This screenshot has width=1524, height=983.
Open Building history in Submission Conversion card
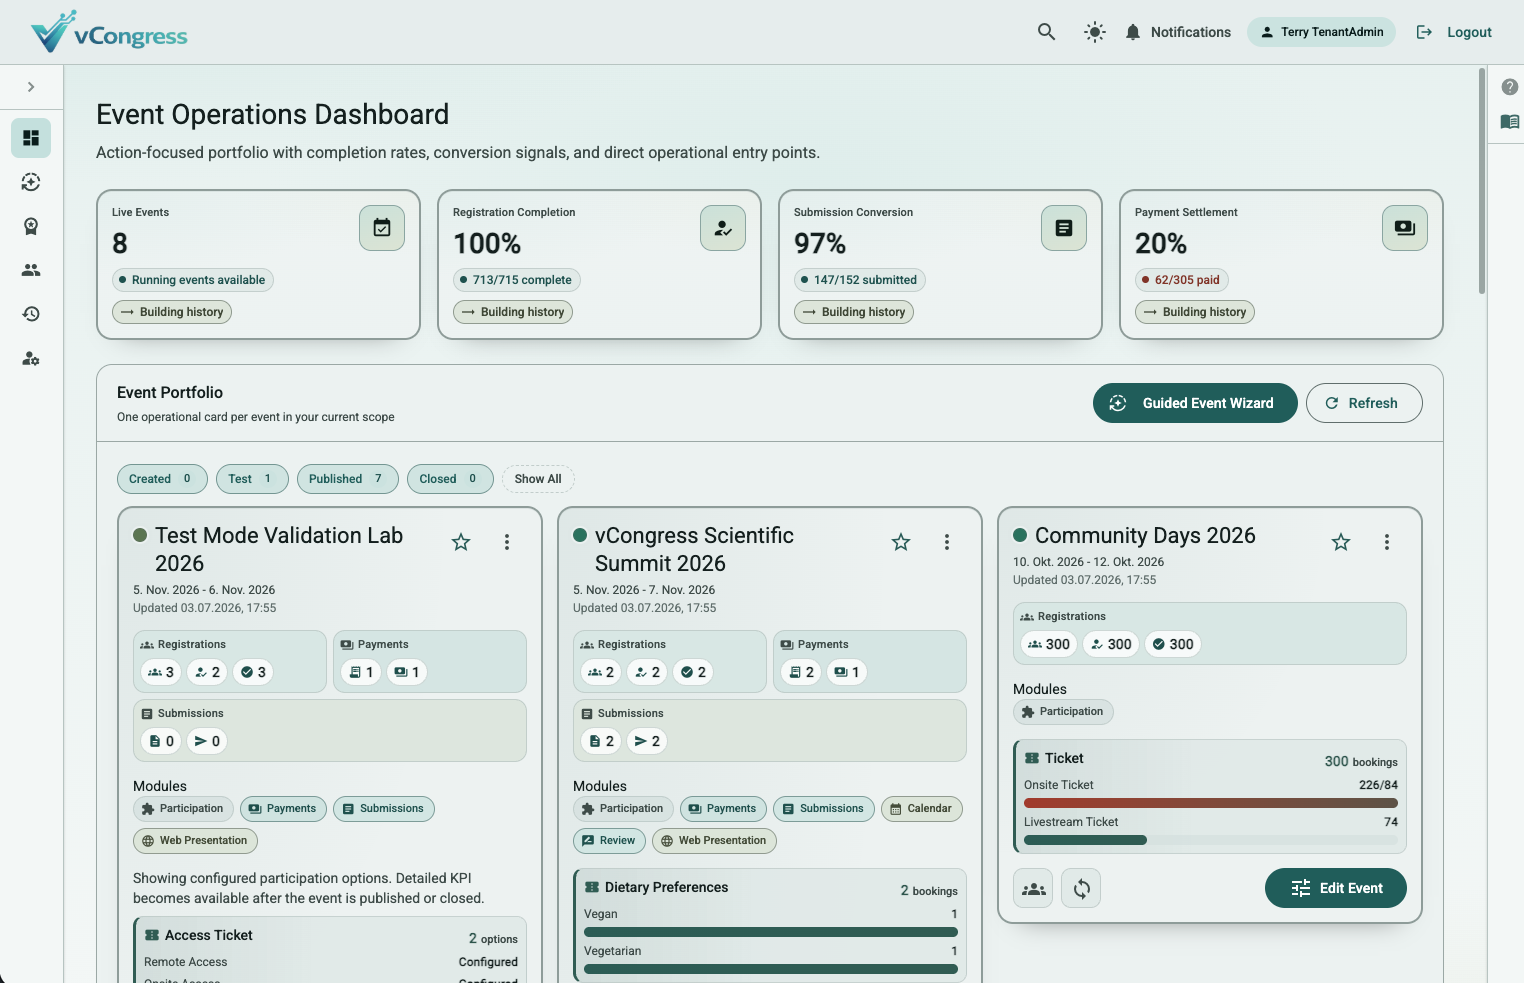(854, 312)
